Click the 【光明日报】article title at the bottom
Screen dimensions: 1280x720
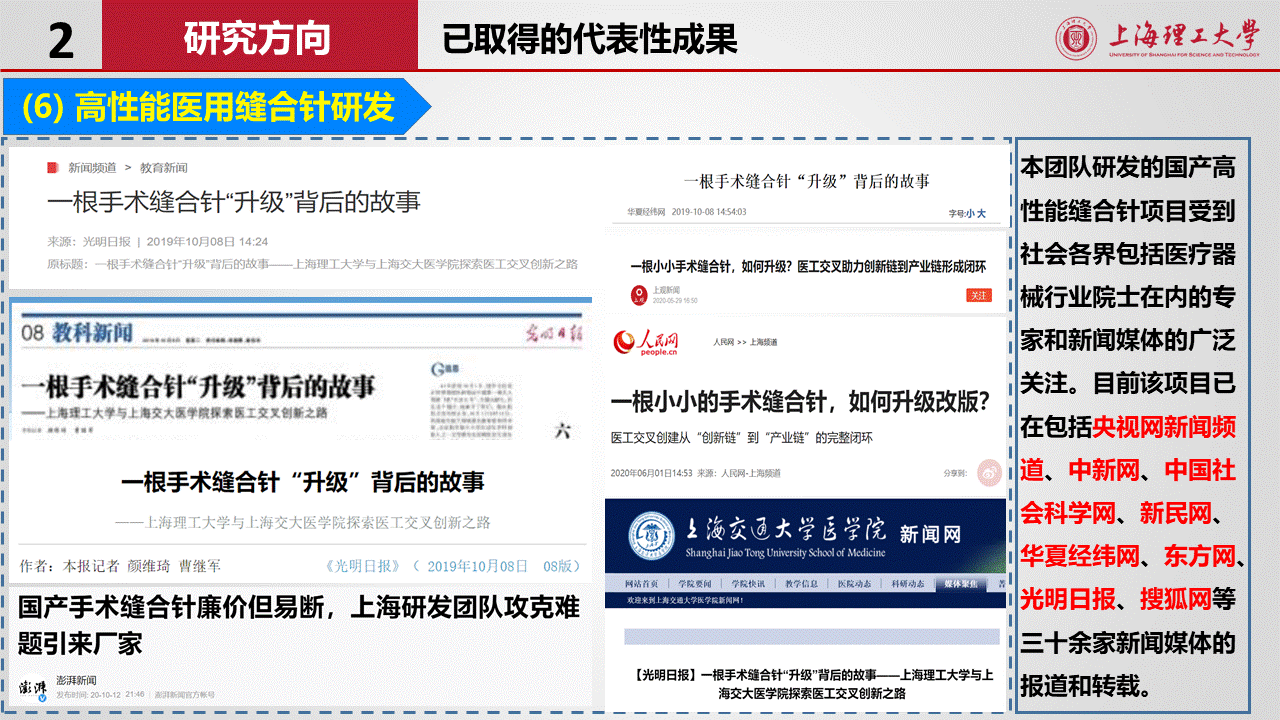pos(813,684)
